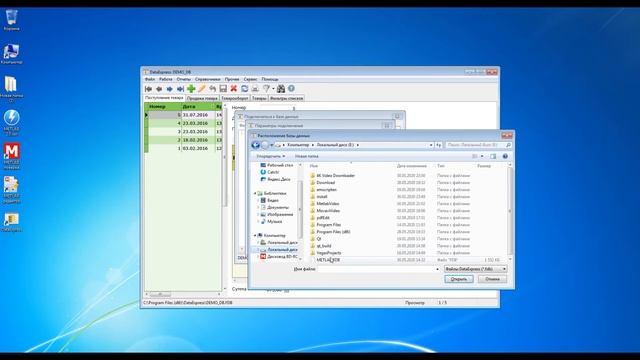Print using the printer toolbar icon
640x360 pixels.
pos(255,89)
